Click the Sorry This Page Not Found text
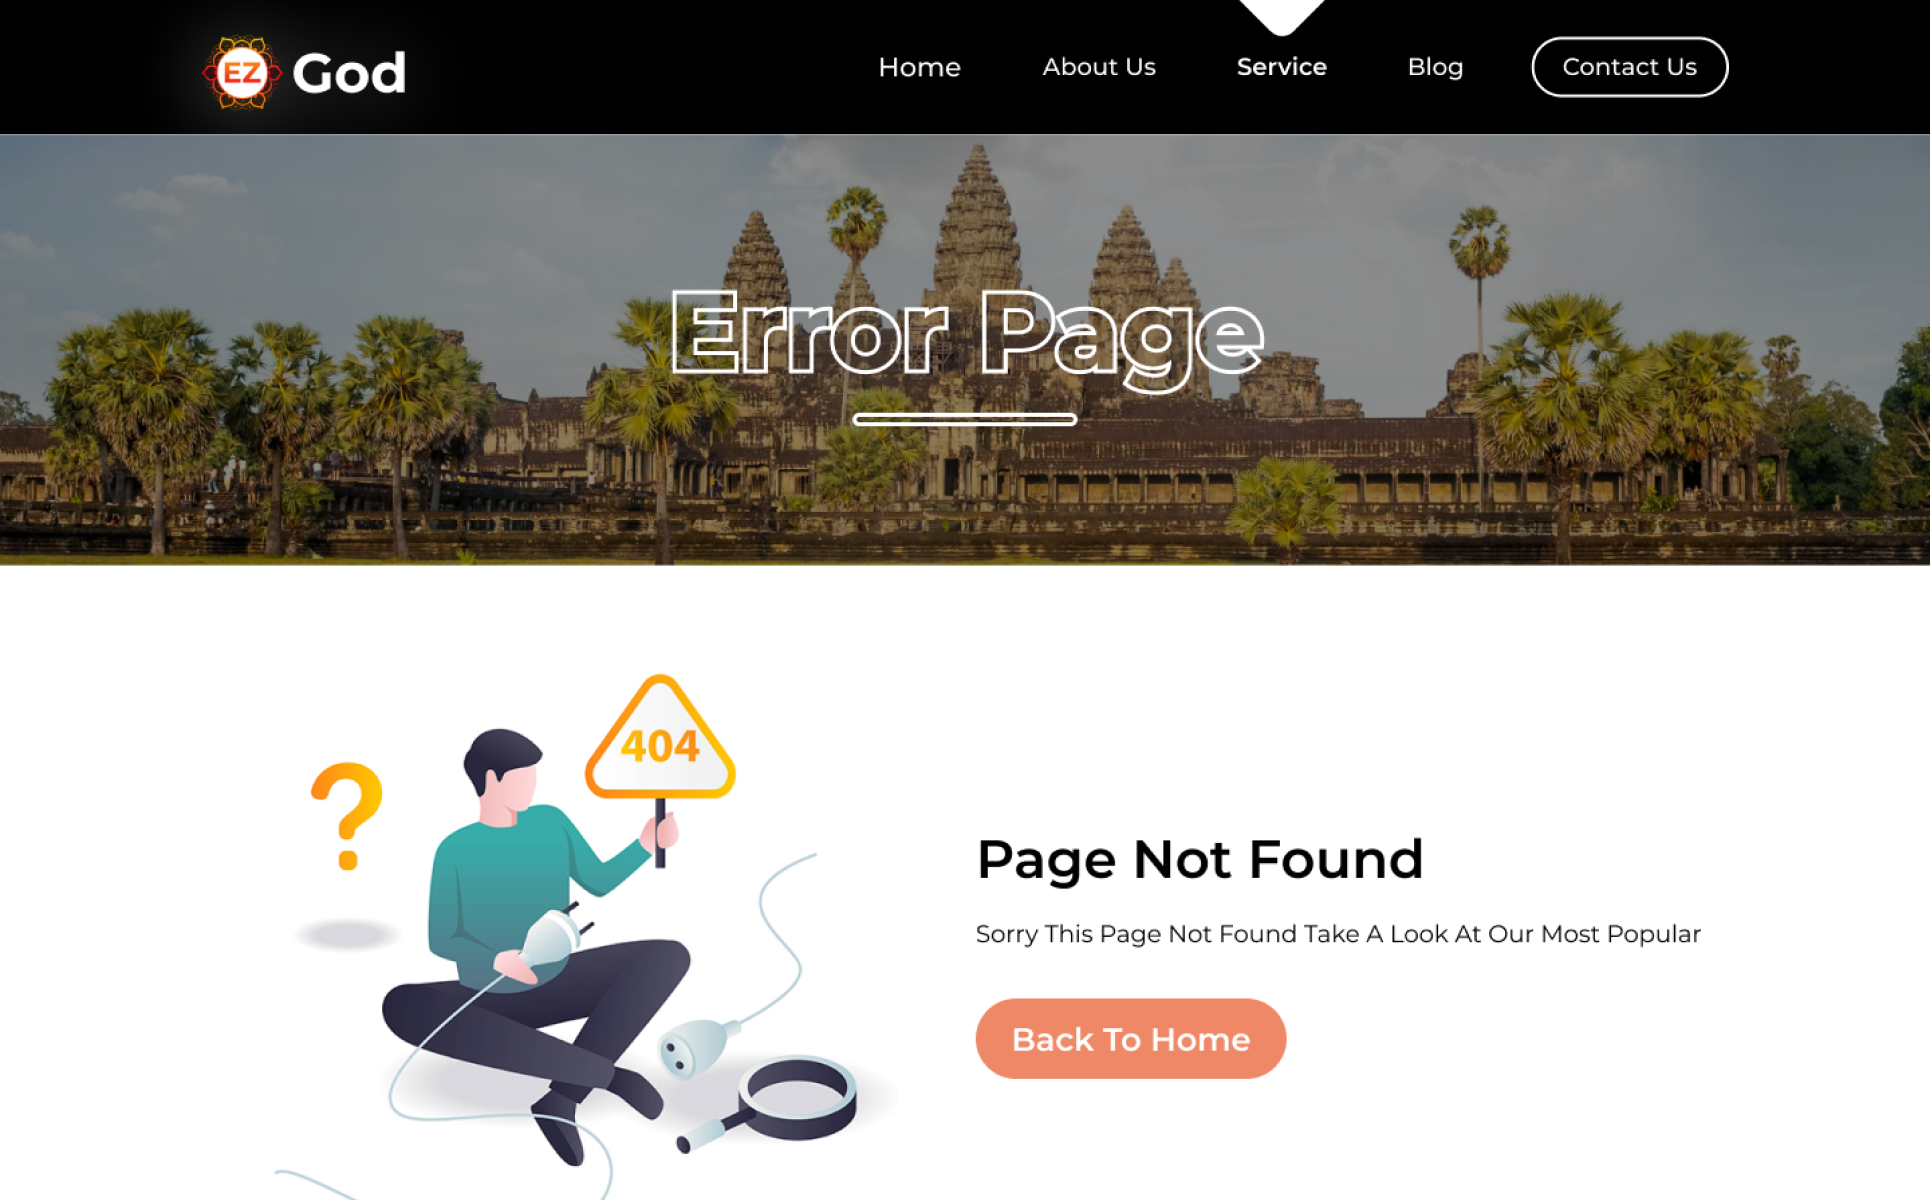1930x1200 pixels. click(x=1338, y=934)
